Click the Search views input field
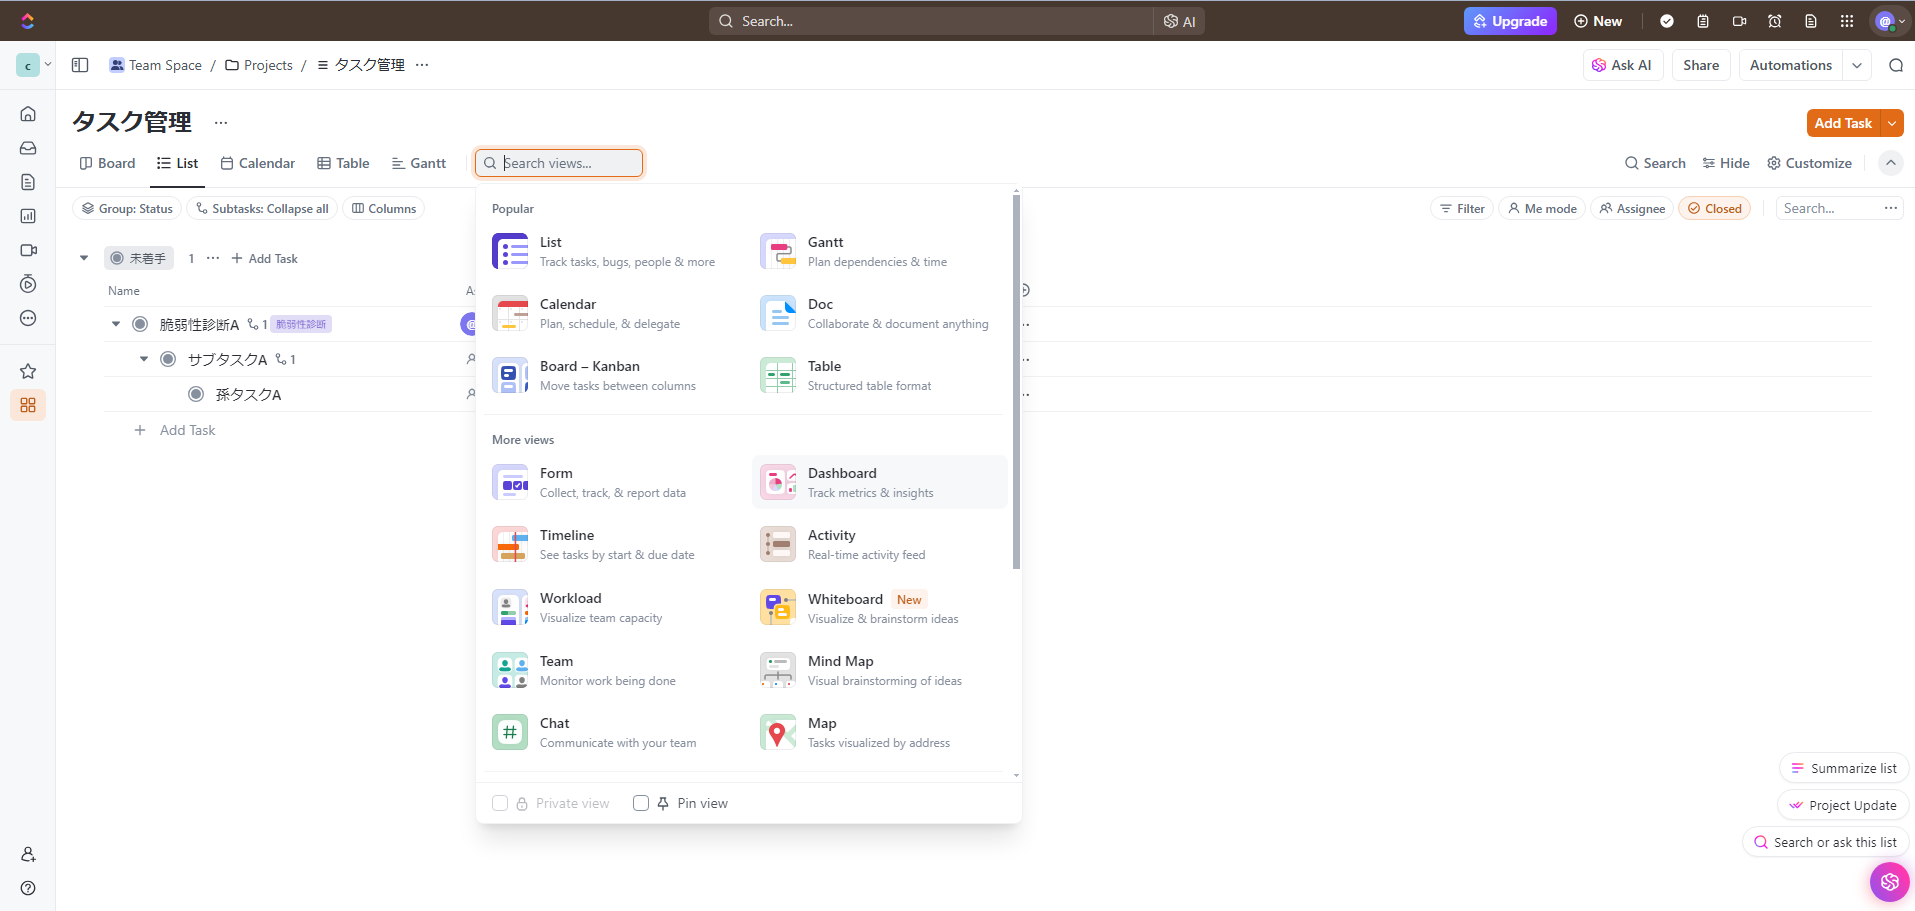Screen dimensions: 1915x911 [559, 163]
